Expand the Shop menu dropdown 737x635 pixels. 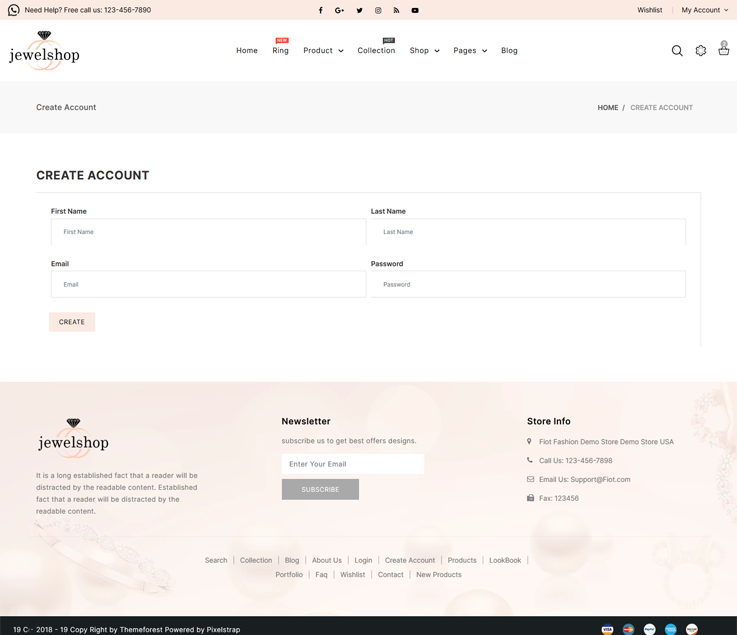424,50
